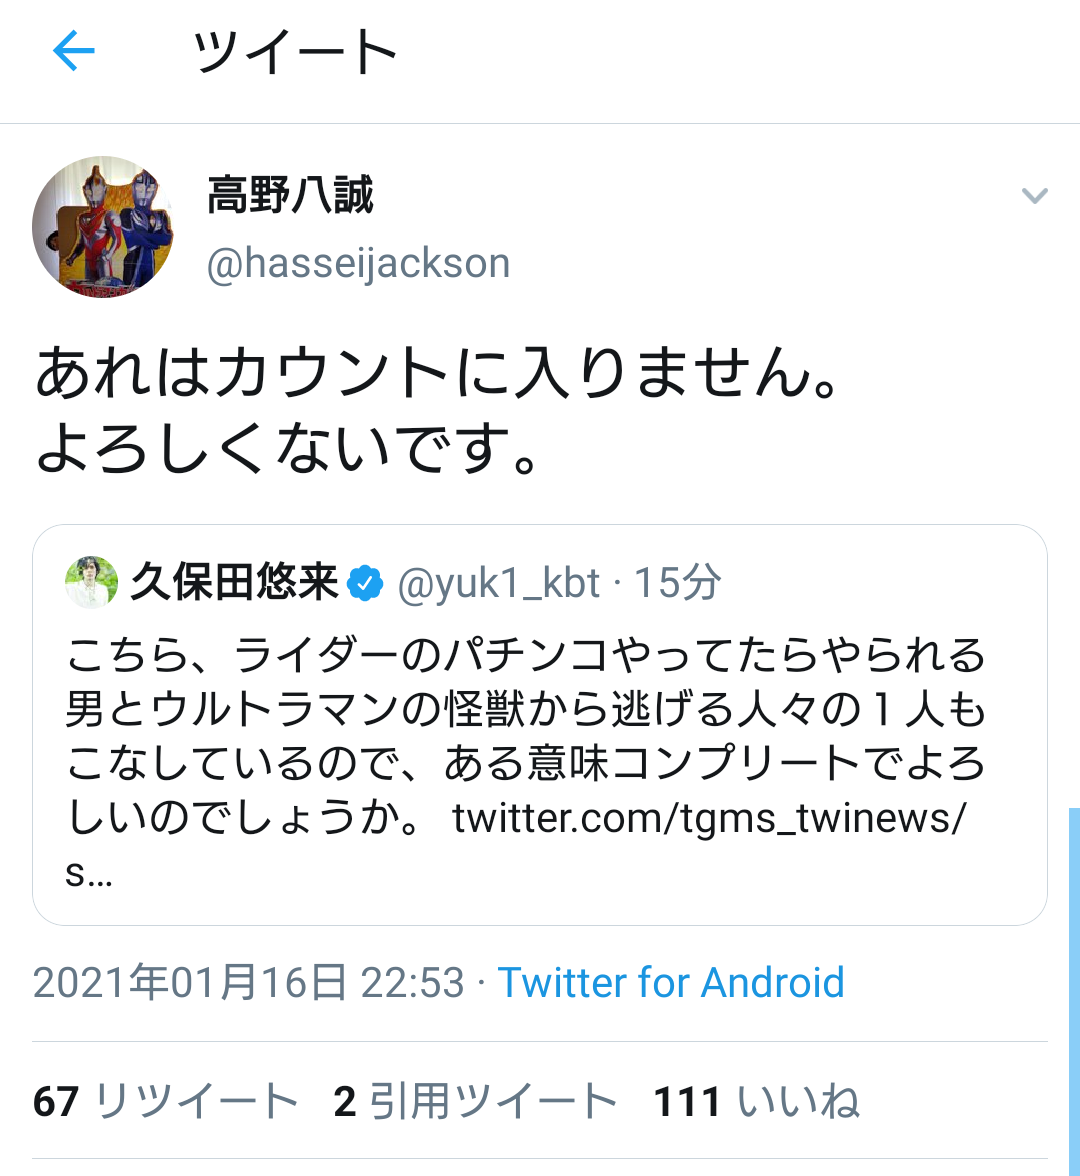Tap the back arrow icon
1080x1176 pixels.
click(74, 51)
